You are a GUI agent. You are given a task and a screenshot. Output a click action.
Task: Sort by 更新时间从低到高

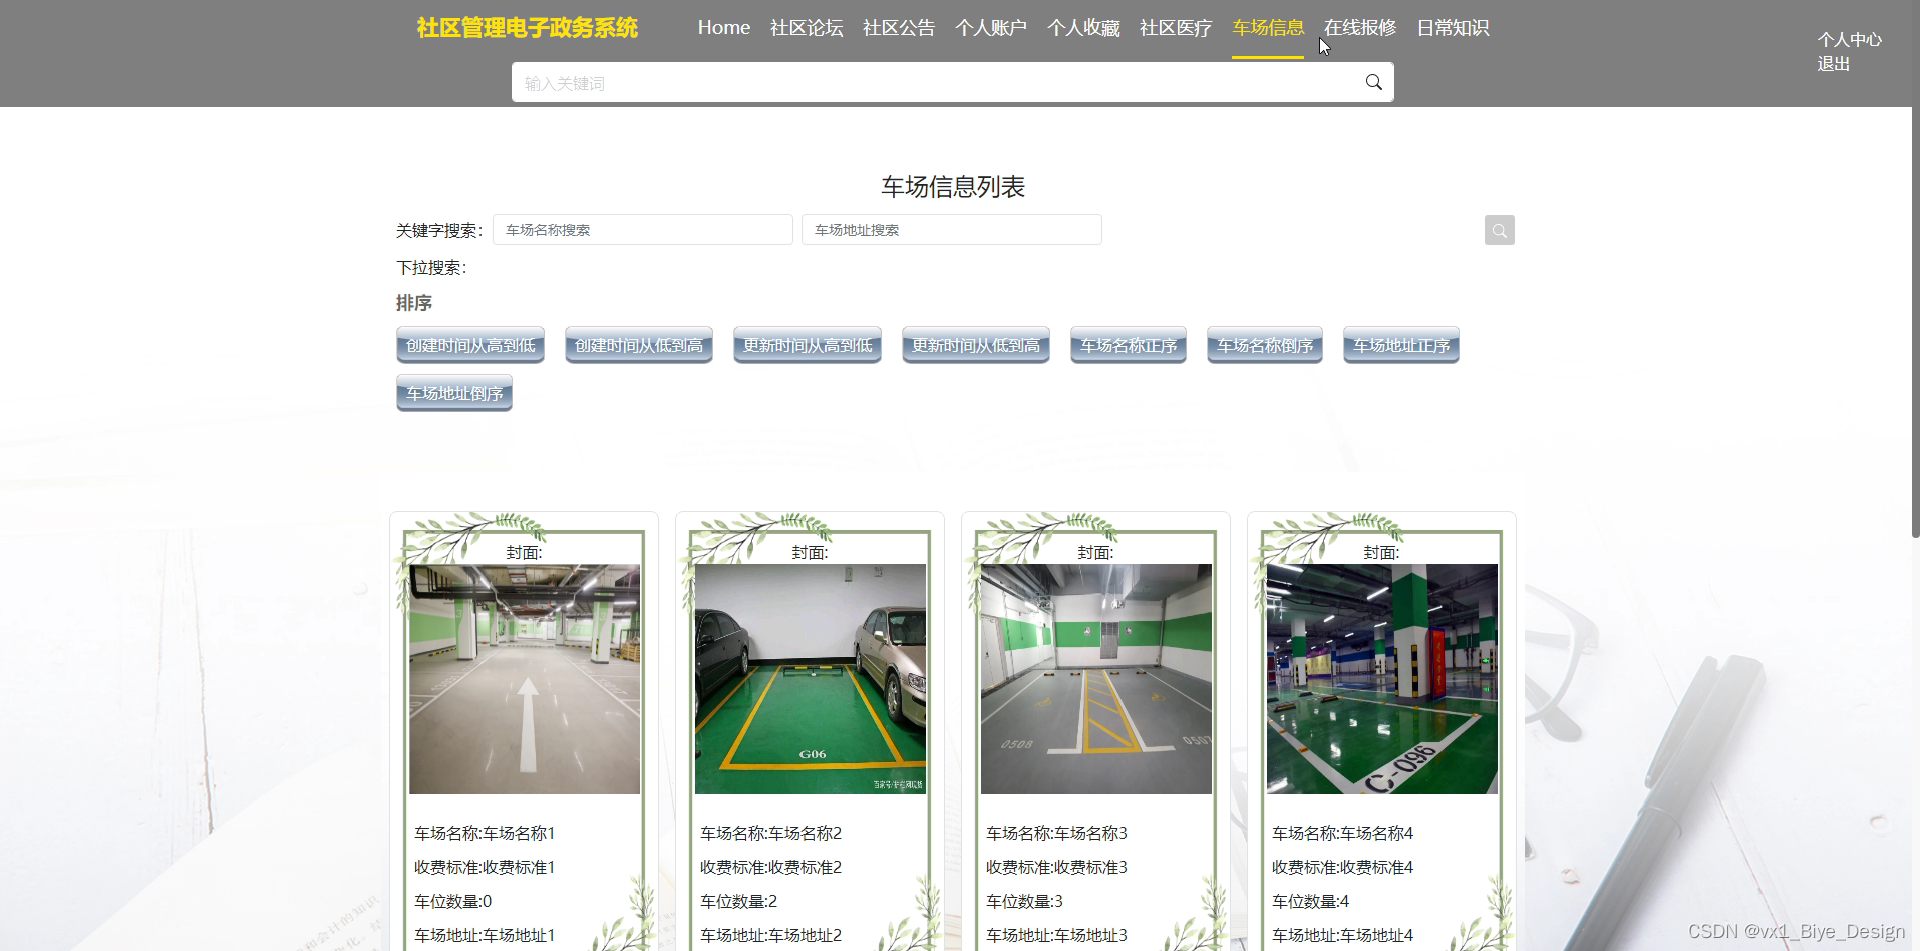[976, 345]
